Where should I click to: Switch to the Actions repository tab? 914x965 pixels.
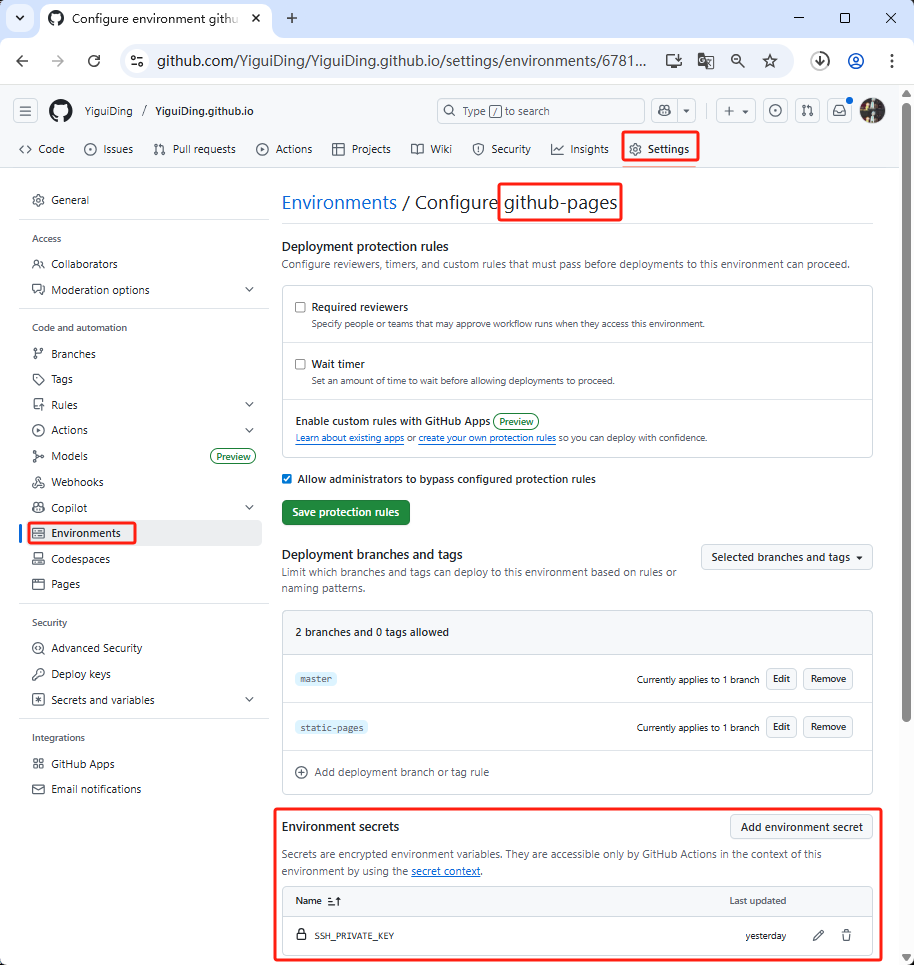pos(284,149)
